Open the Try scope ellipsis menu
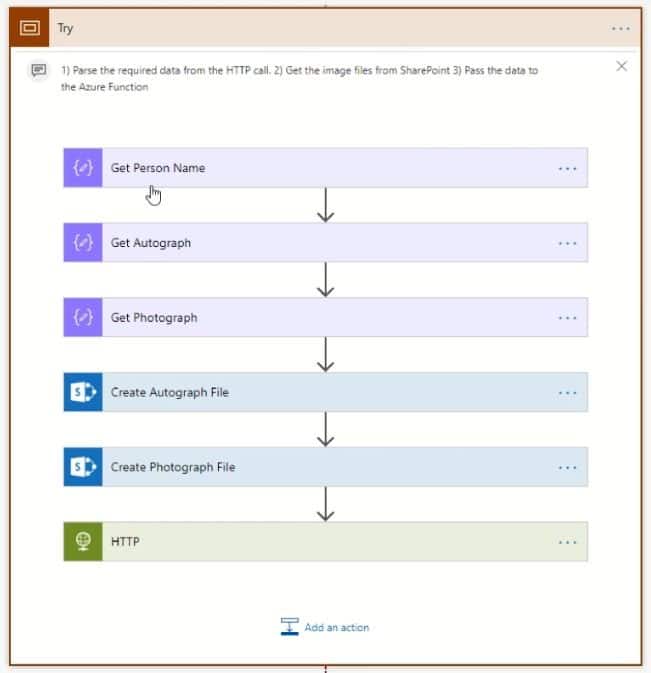This screenshot has width=651, height=673. click(x=621, y=28)
